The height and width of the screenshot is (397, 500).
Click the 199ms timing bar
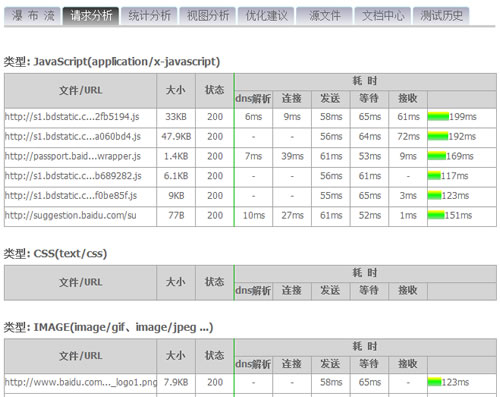coord(438,117)
